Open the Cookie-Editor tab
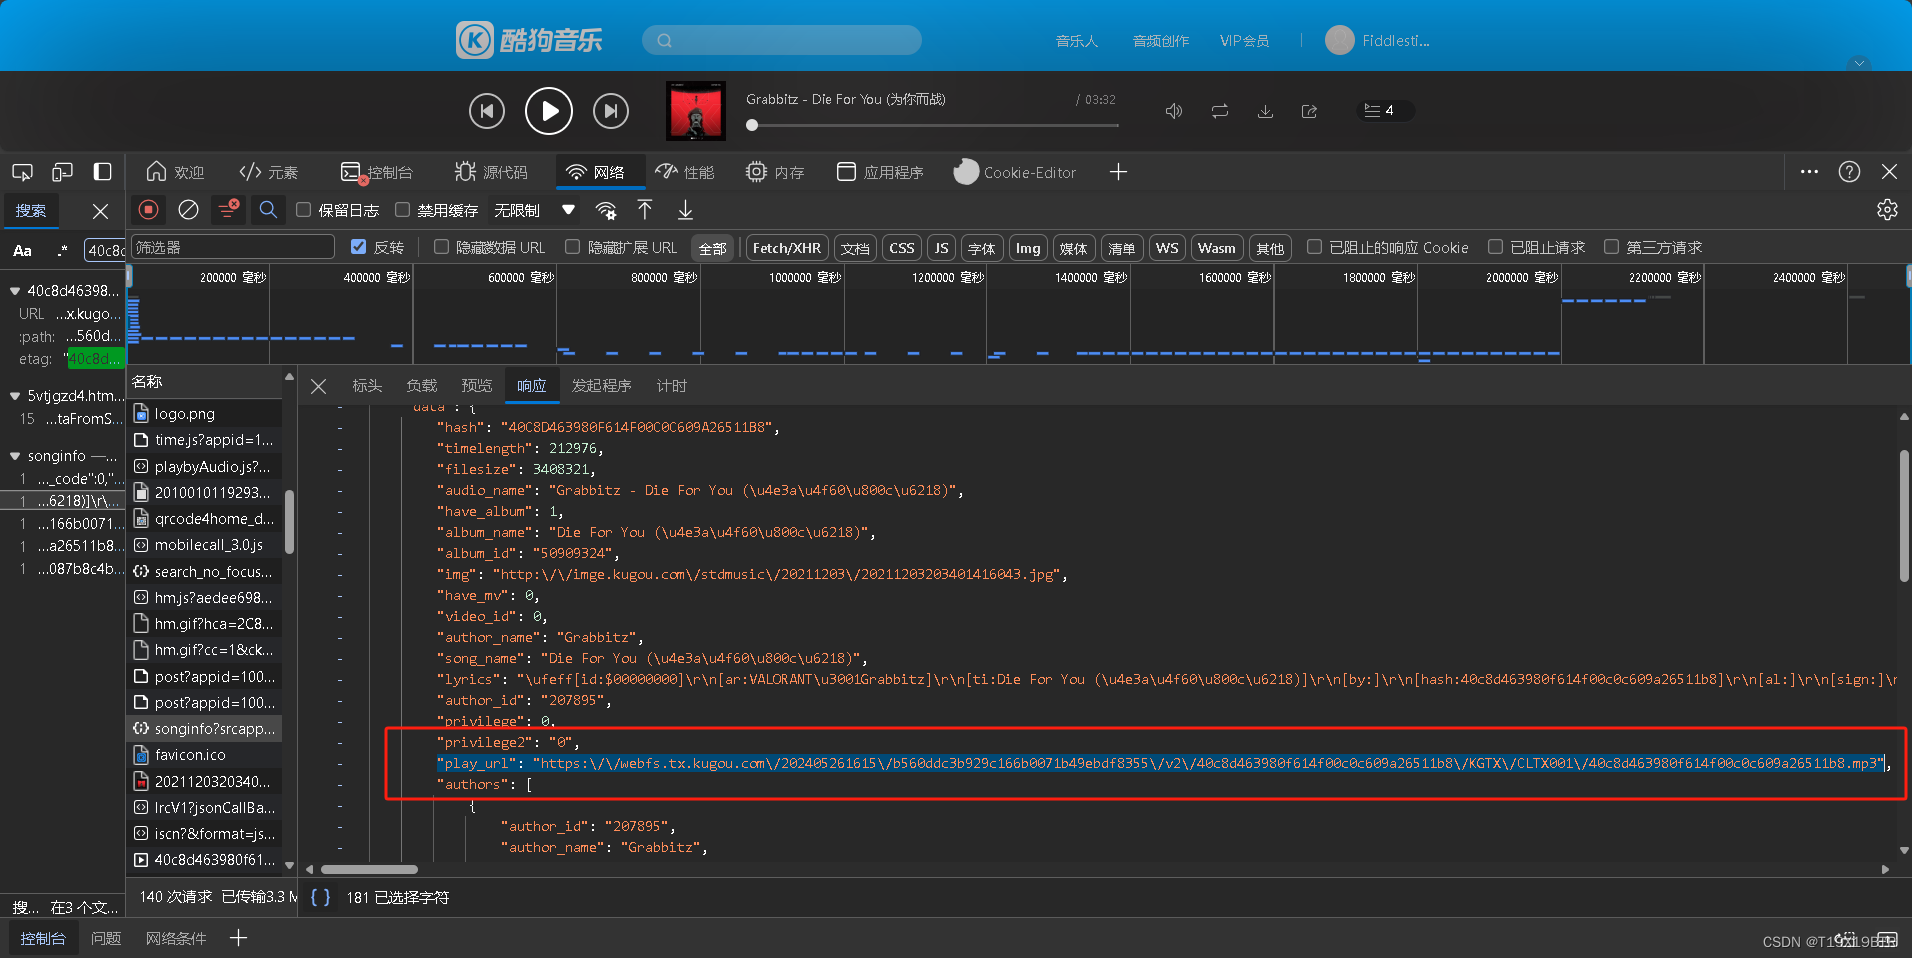 pyautogui.click(x=1015, y=172)
